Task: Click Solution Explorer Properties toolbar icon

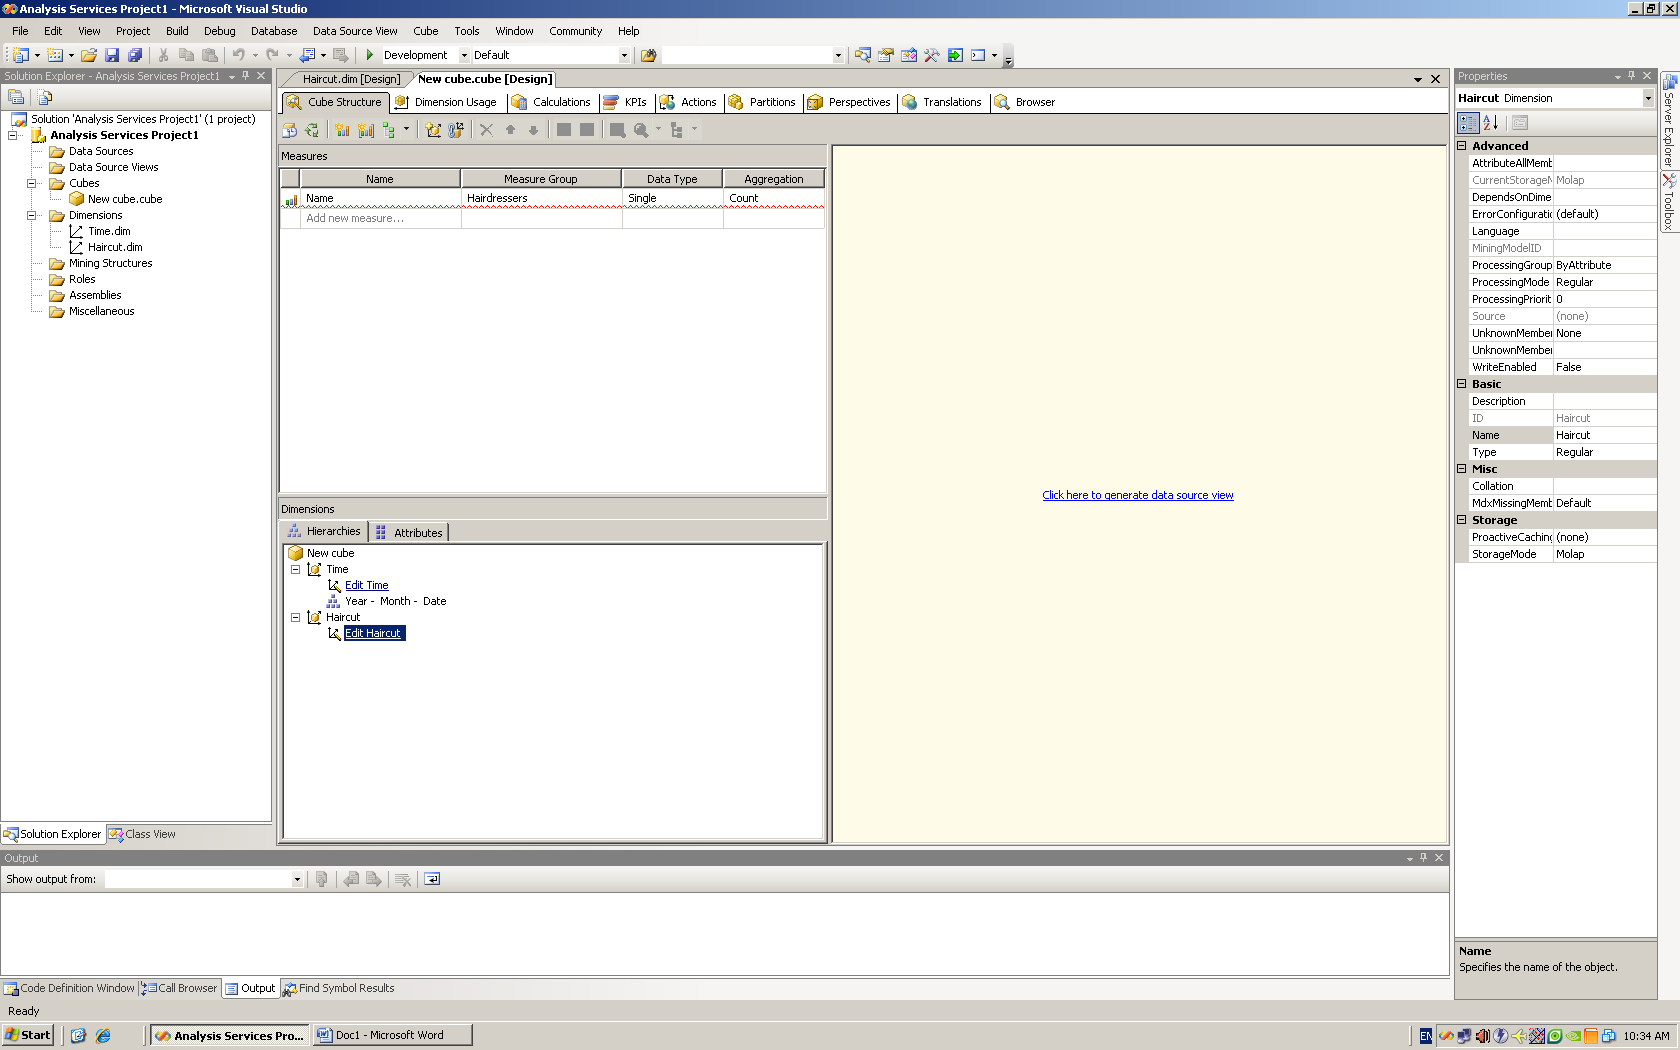Action: click(16, 97)
